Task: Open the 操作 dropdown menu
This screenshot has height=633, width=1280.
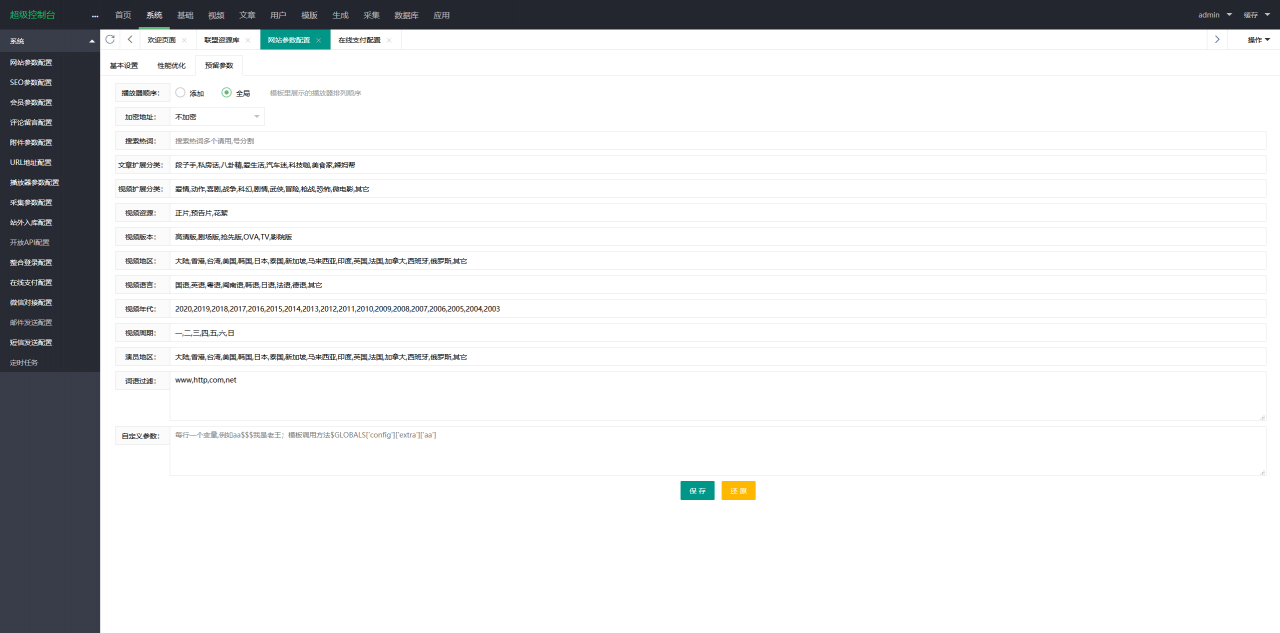Action: pyautogui.click(x=1258, y=40)
